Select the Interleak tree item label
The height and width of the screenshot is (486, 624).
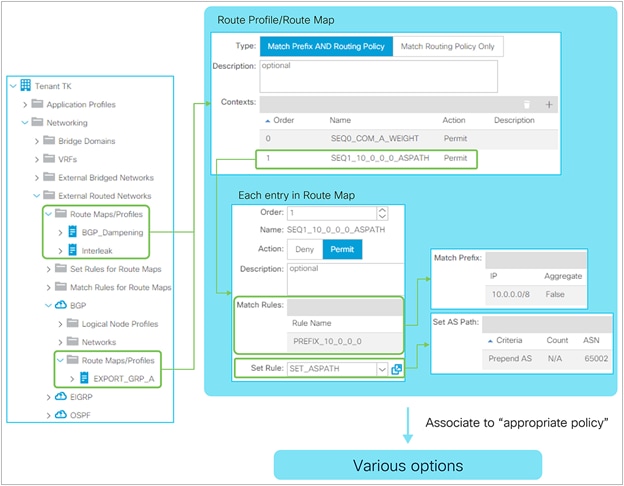(97, 251)
